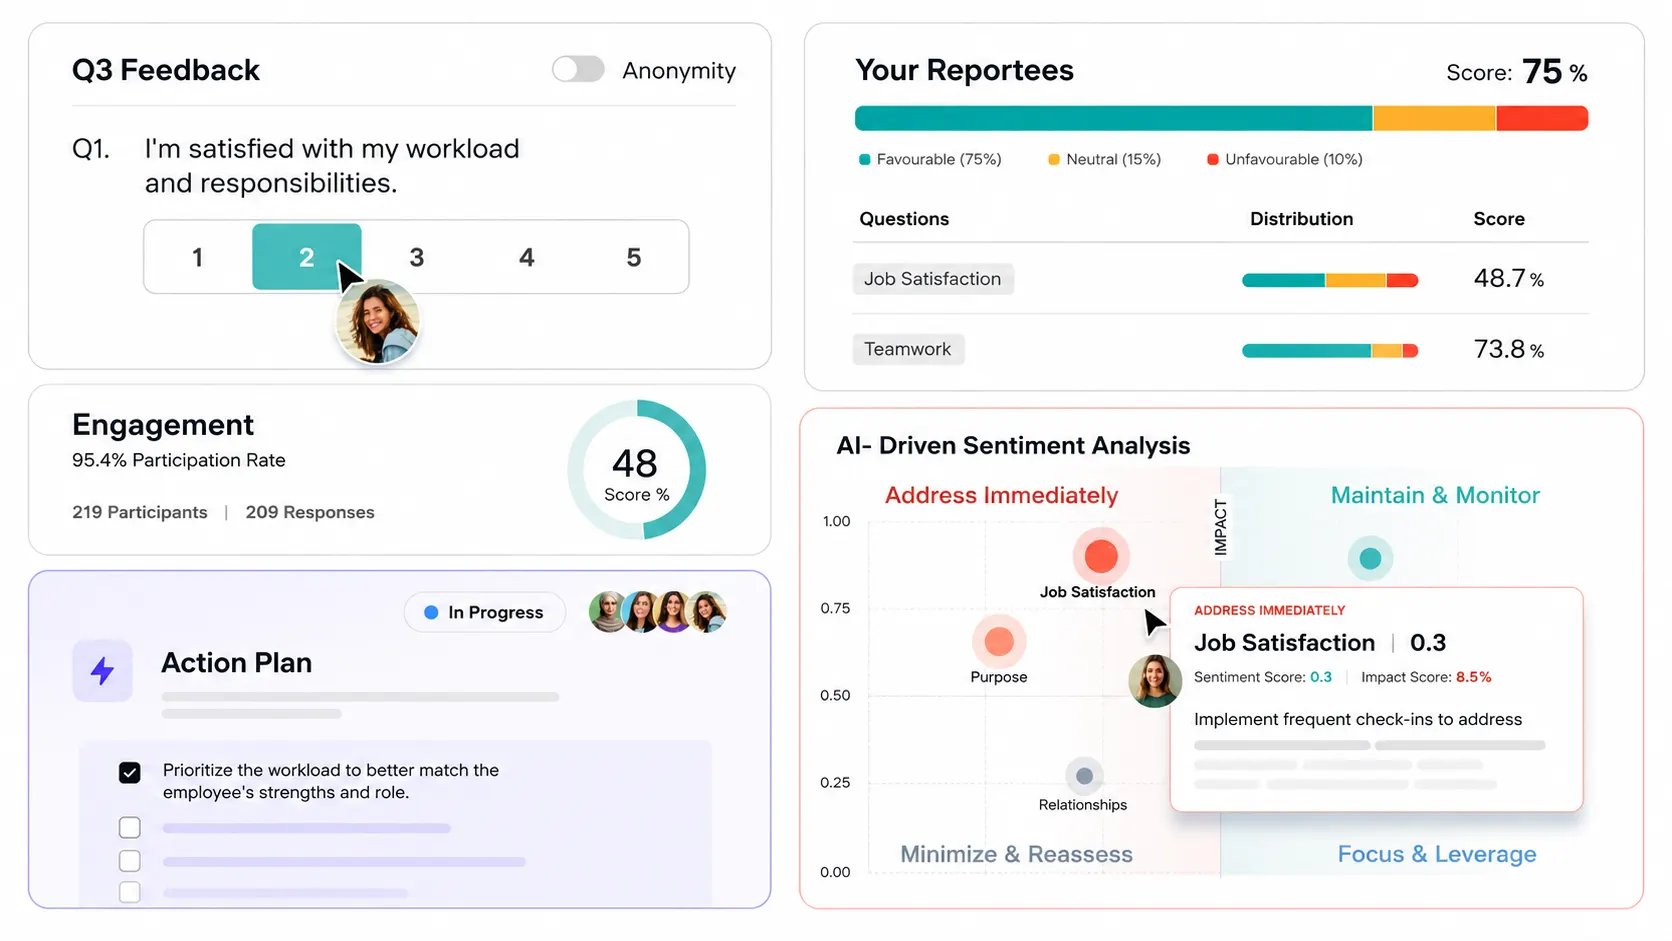The width and height of the screenshot is (1672, 941).
Task: Open the Teamwork question tag
Action: [x=908, y=349]
